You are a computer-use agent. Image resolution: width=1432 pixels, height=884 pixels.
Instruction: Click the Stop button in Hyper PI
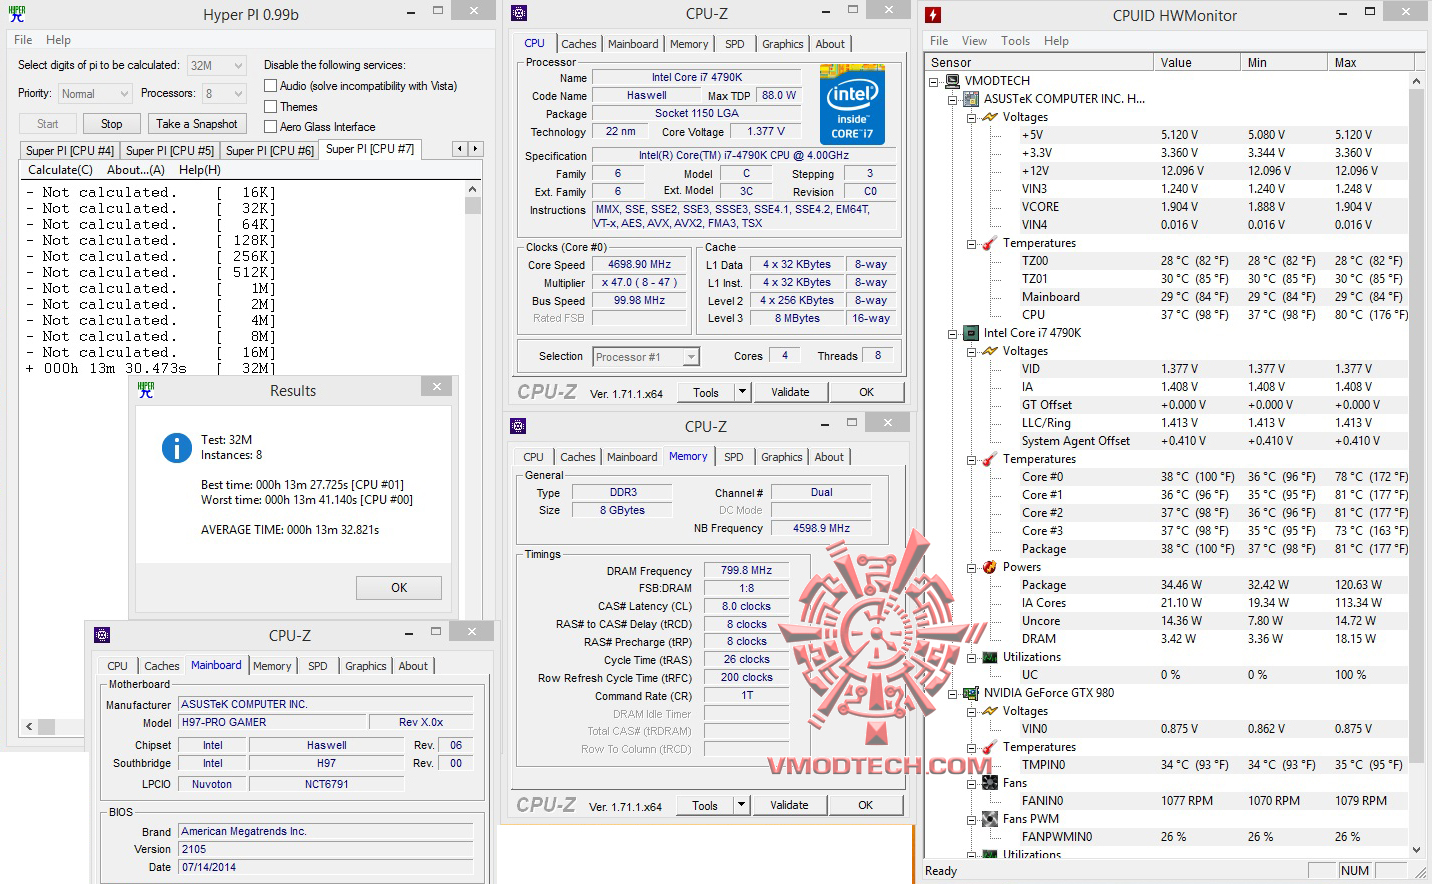tap(112, 124)
